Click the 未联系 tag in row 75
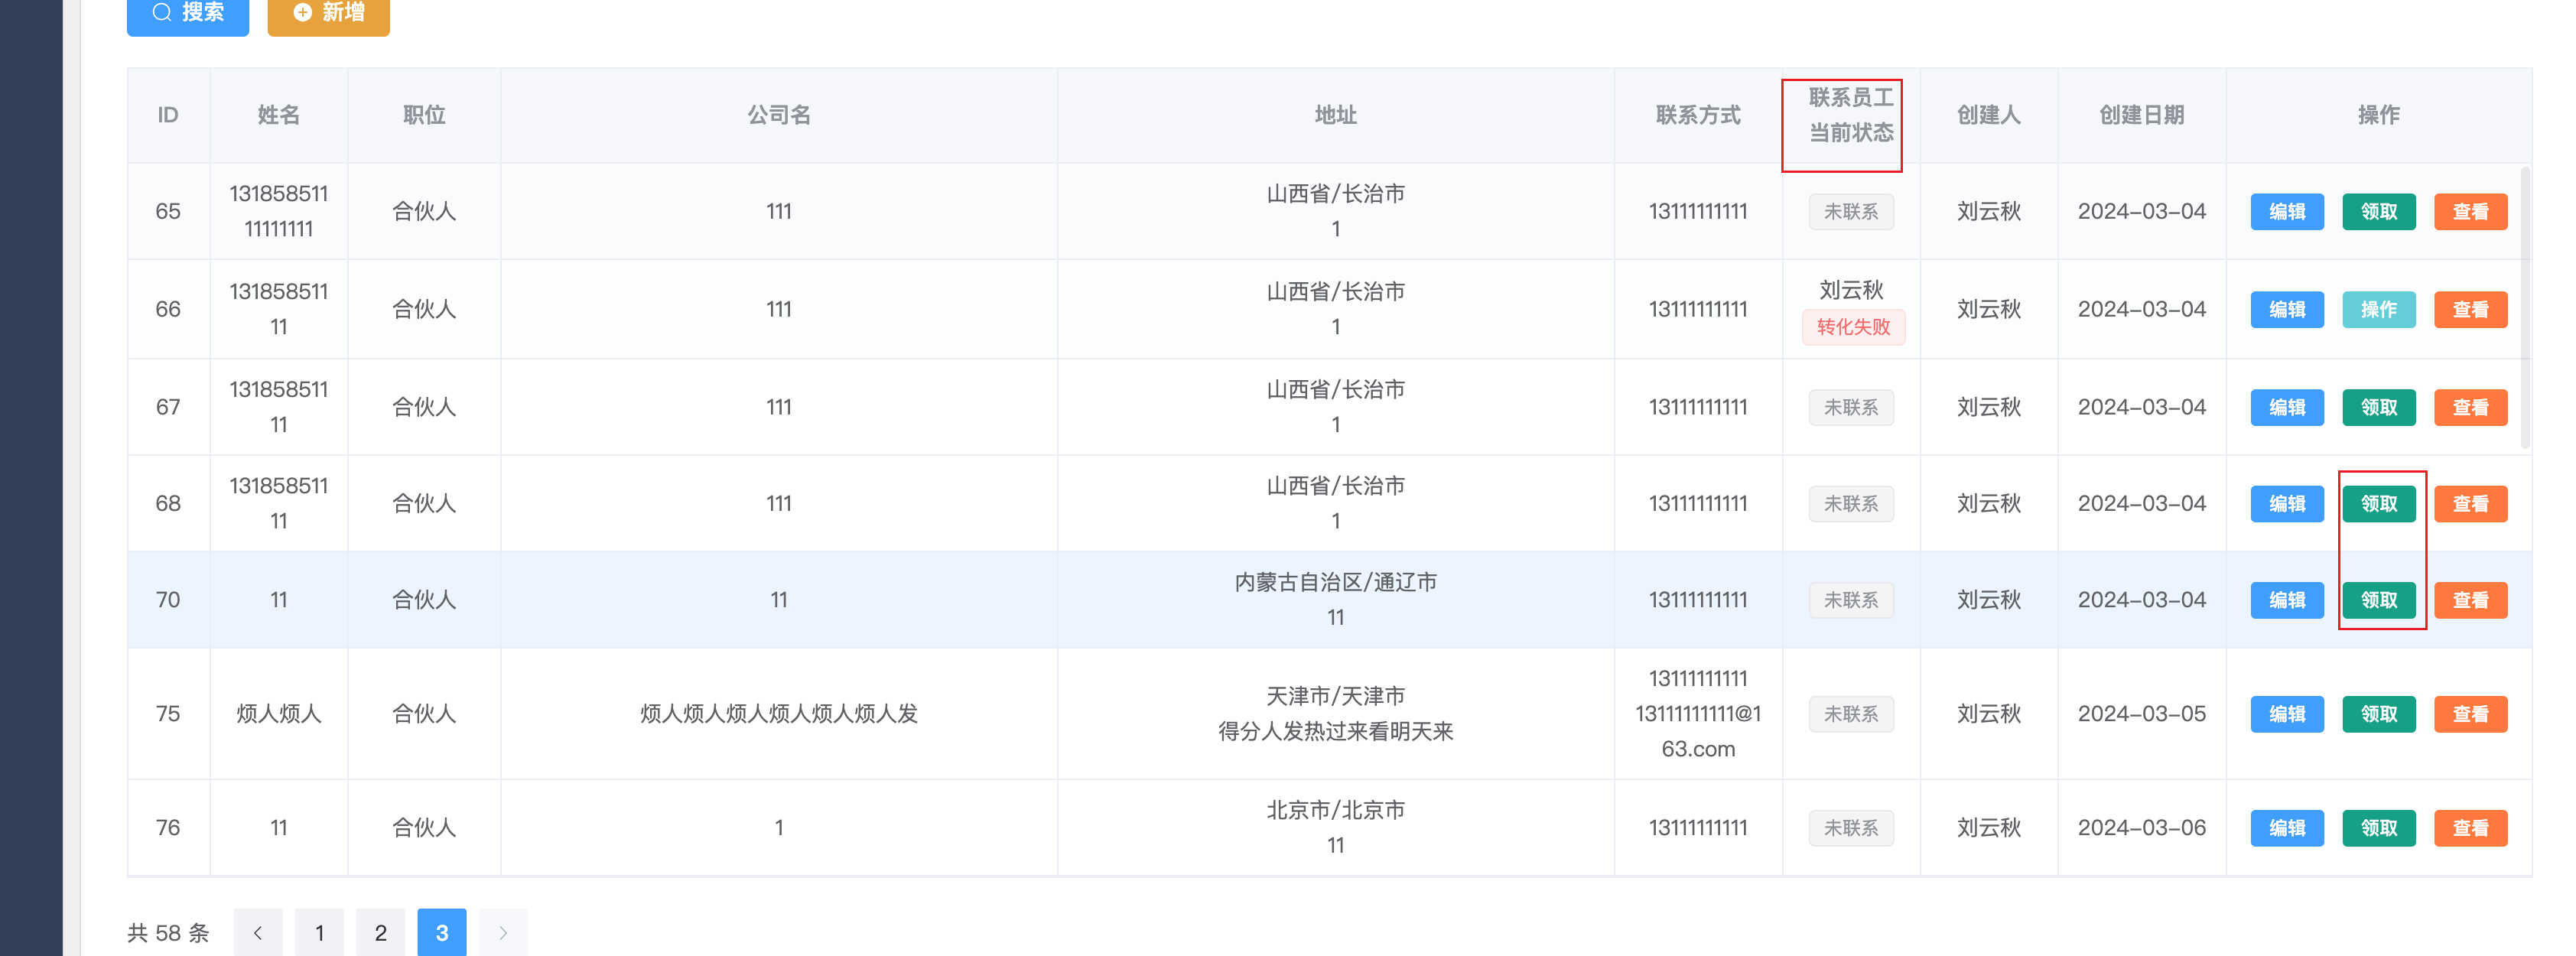 tap(1851, 714)
